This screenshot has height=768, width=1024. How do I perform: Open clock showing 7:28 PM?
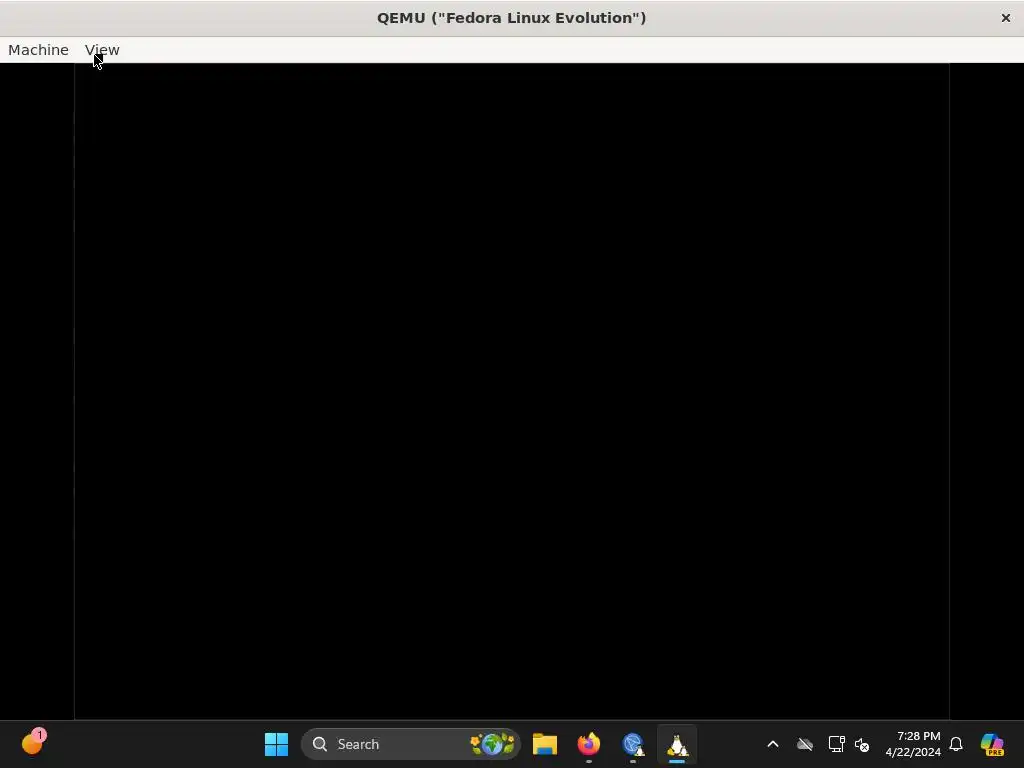tap(913, 744)
